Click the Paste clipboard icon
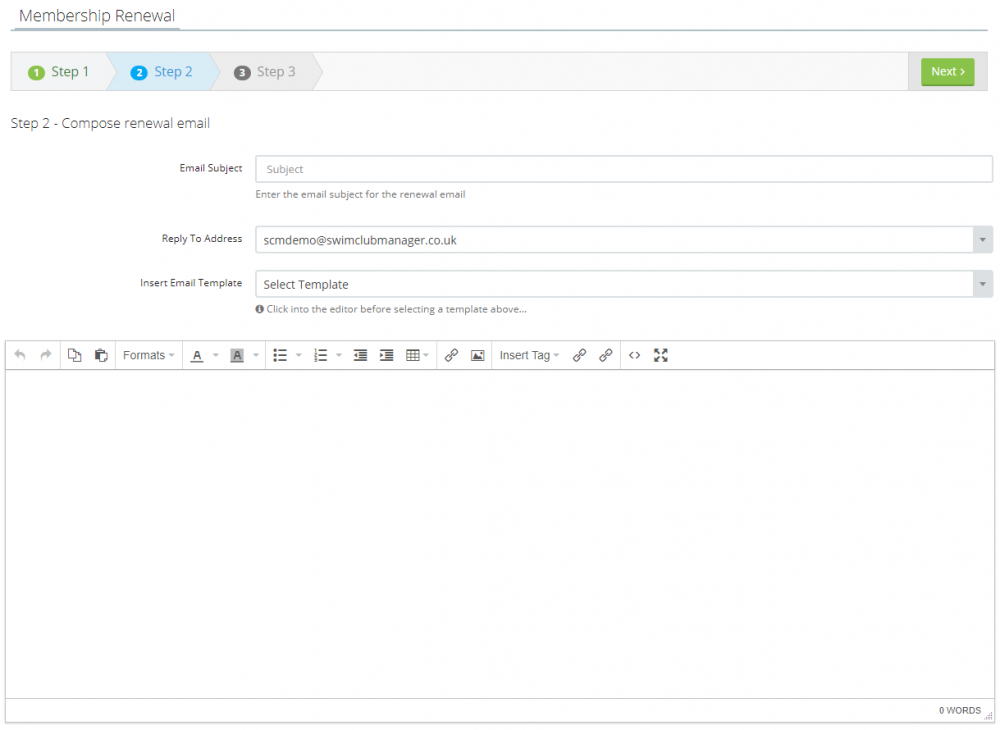Screen dimensions: 1000x730 101,355
